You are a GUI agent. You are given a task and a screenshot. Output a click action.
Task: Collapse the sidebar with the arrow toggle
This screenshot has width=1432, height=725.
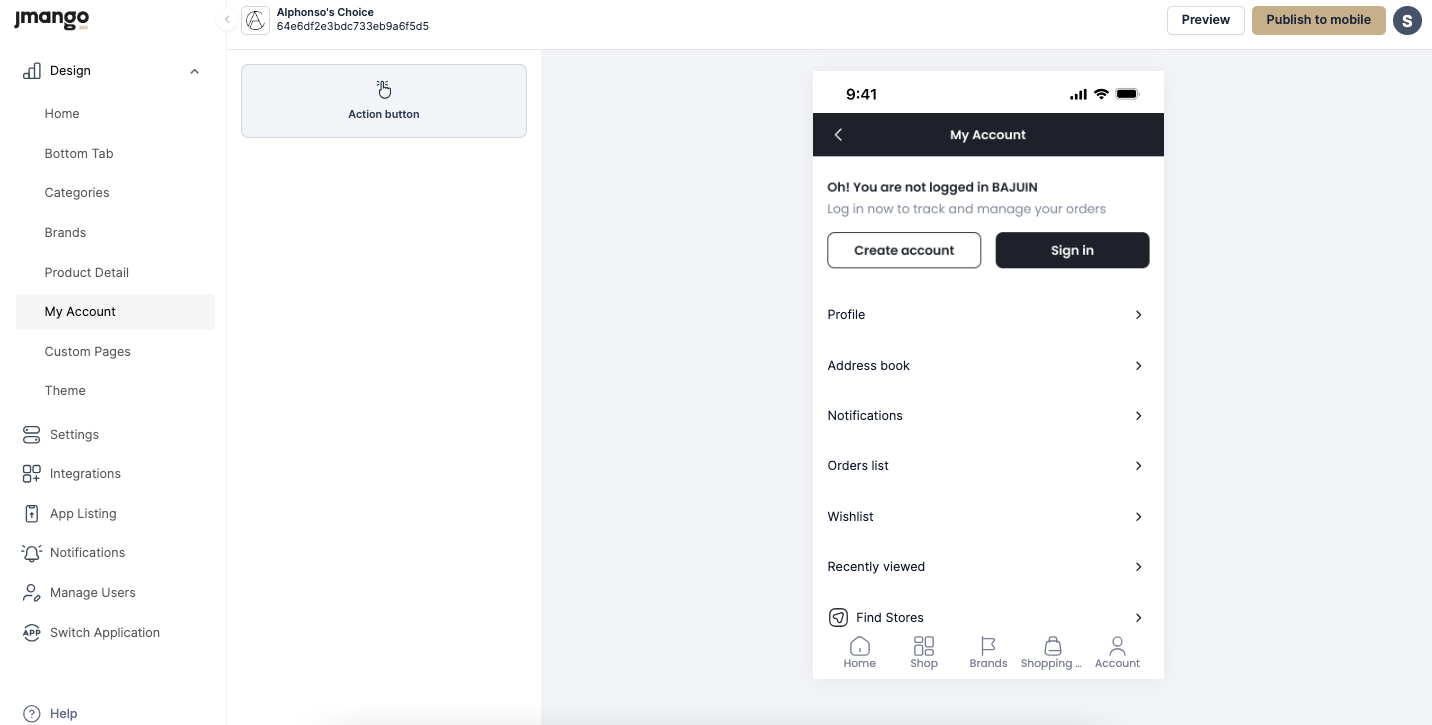pyautogui.click(x=227, y=20)
